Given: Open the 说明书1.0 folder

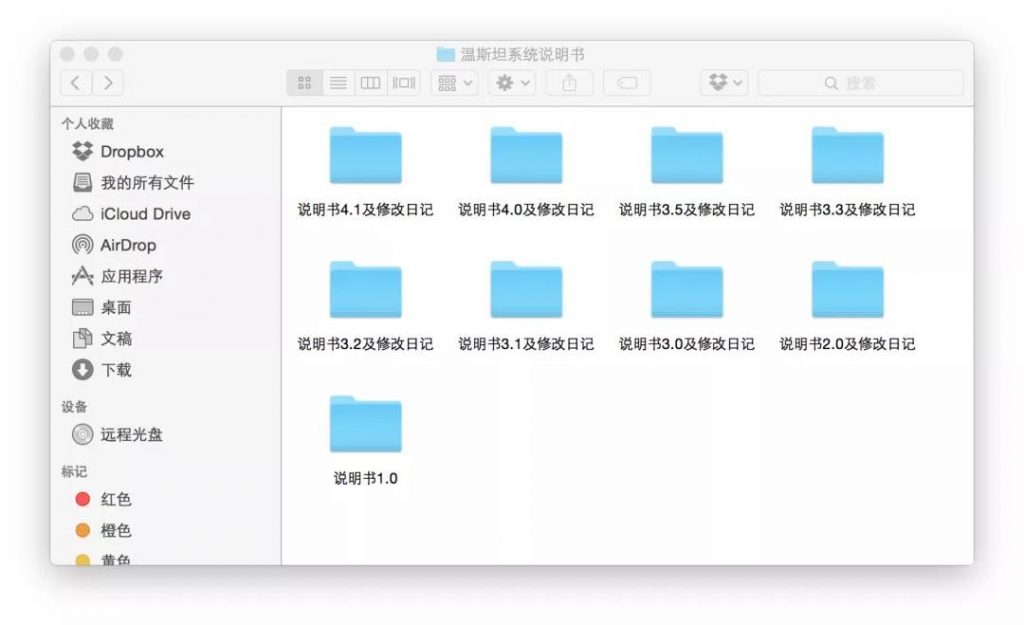Looking at the screenshot, I should pos(365,423).
